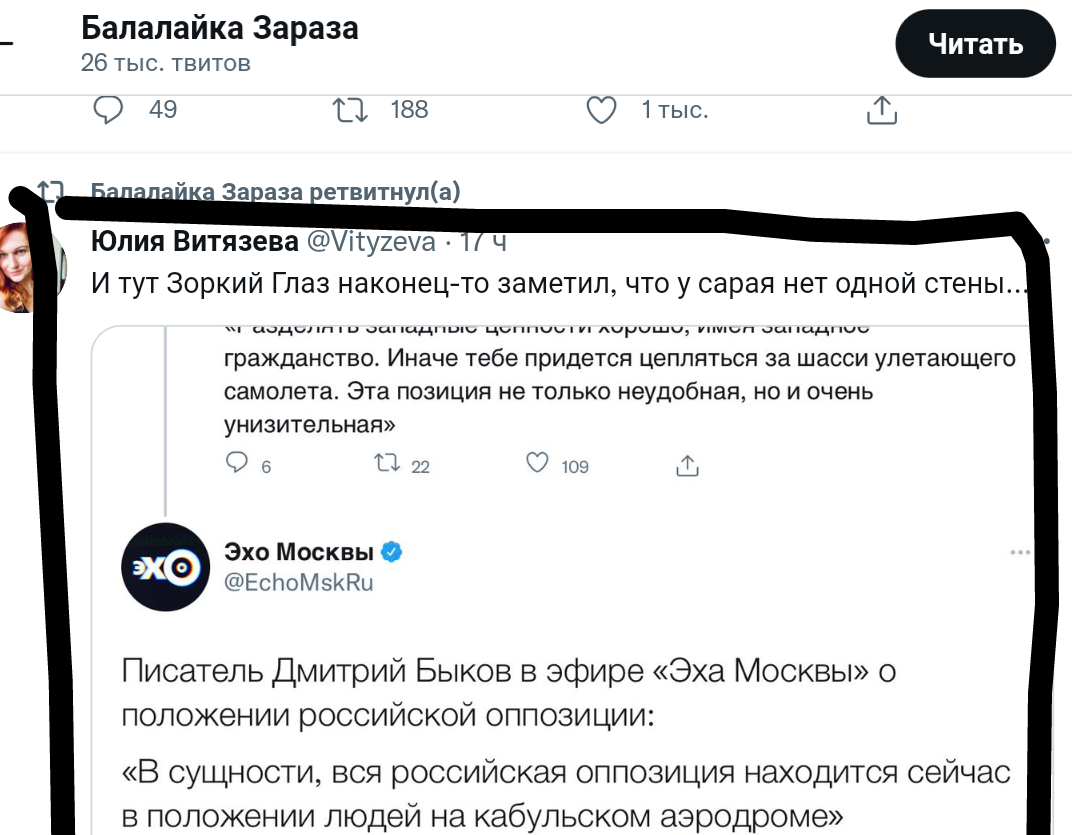Open the 17 ч timestamp of Витязева tweet
The width and height of the screenshot is (1072, 835).
click(x=483, y=241)
